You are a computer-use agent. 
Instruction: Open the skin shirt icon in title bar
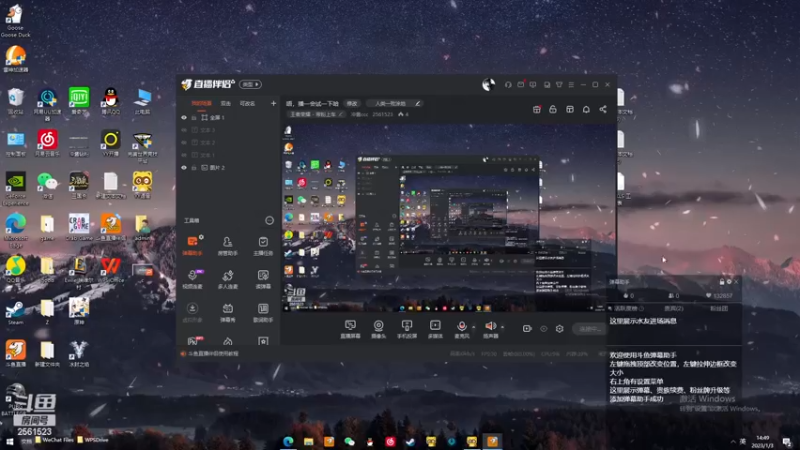(x=559, y=85)
